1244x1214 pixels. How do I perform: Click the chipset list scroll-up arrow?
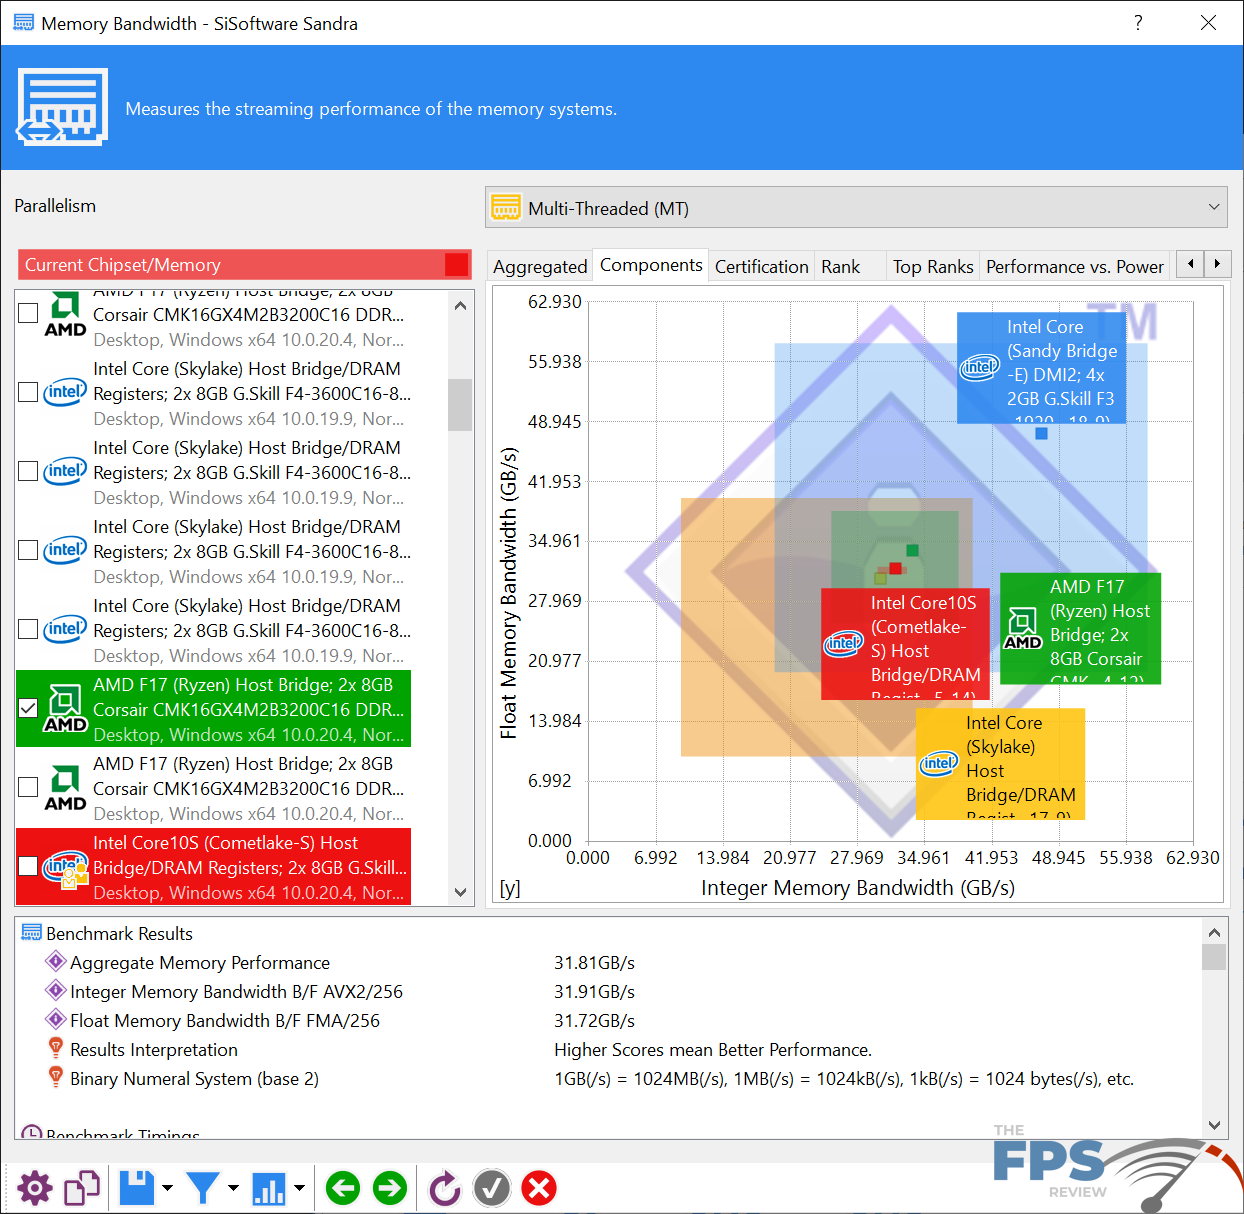pos(460,305)
